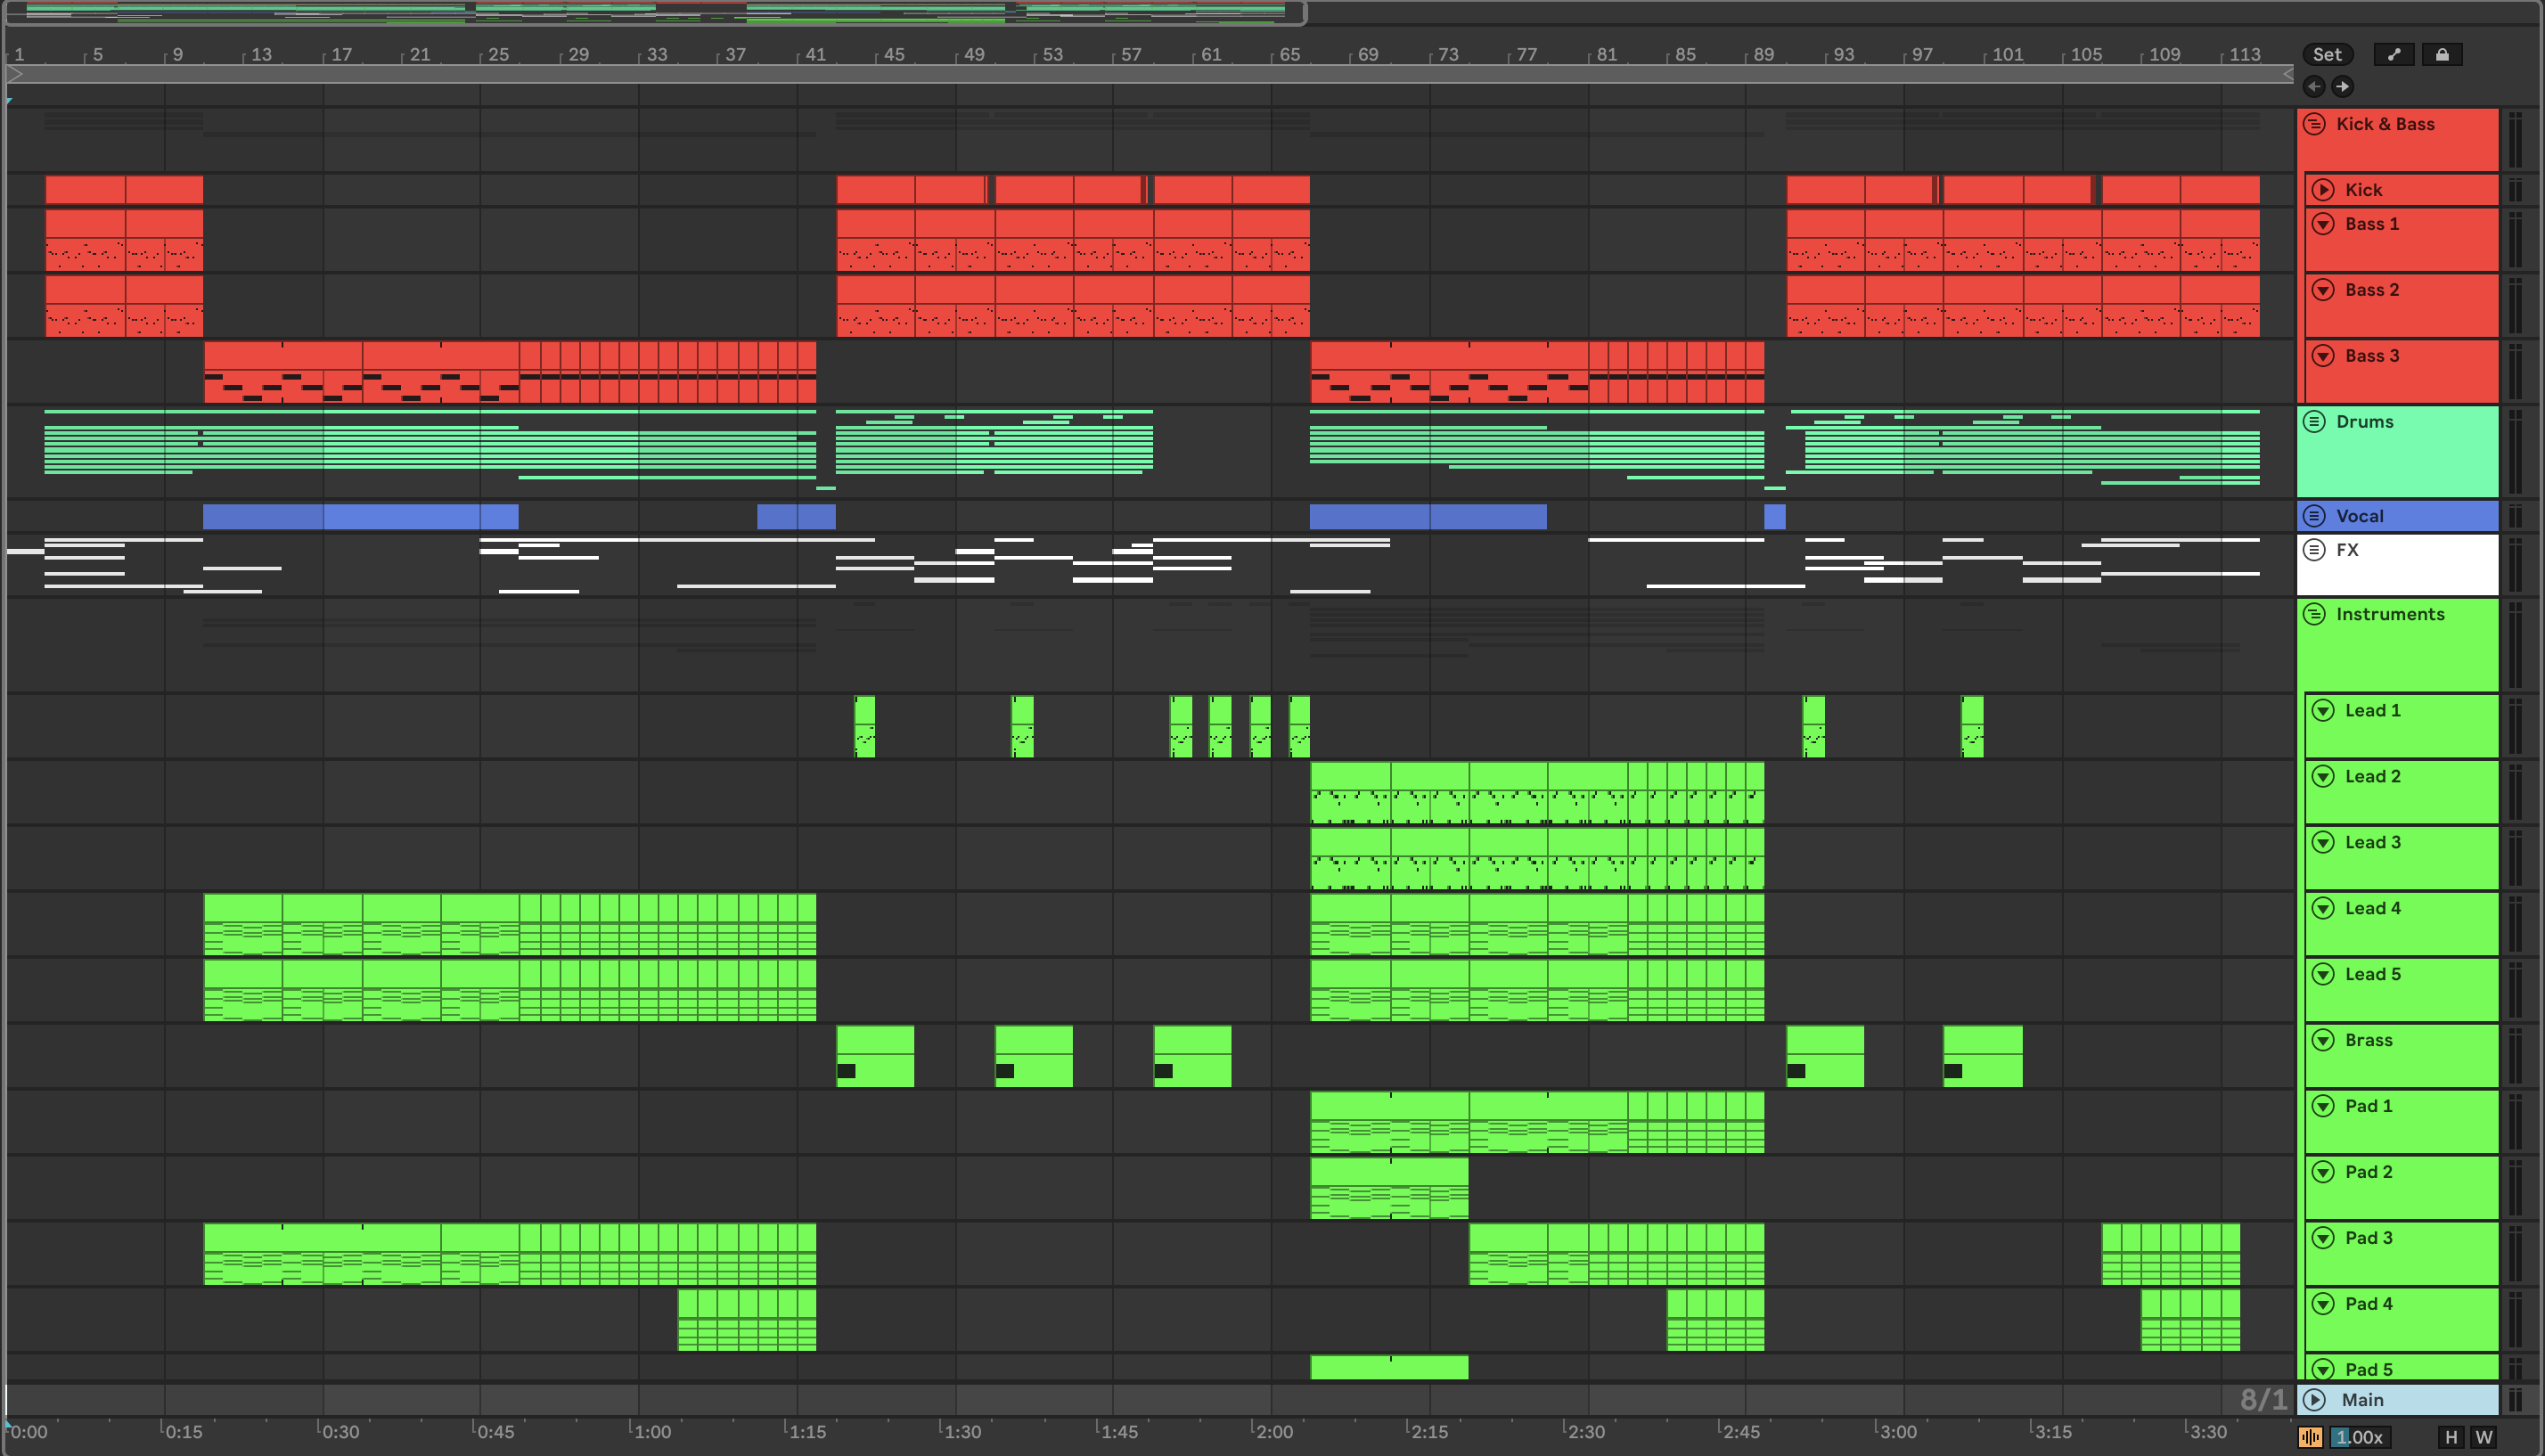Unfold the Vocal group icon

tap(2315, 516)
